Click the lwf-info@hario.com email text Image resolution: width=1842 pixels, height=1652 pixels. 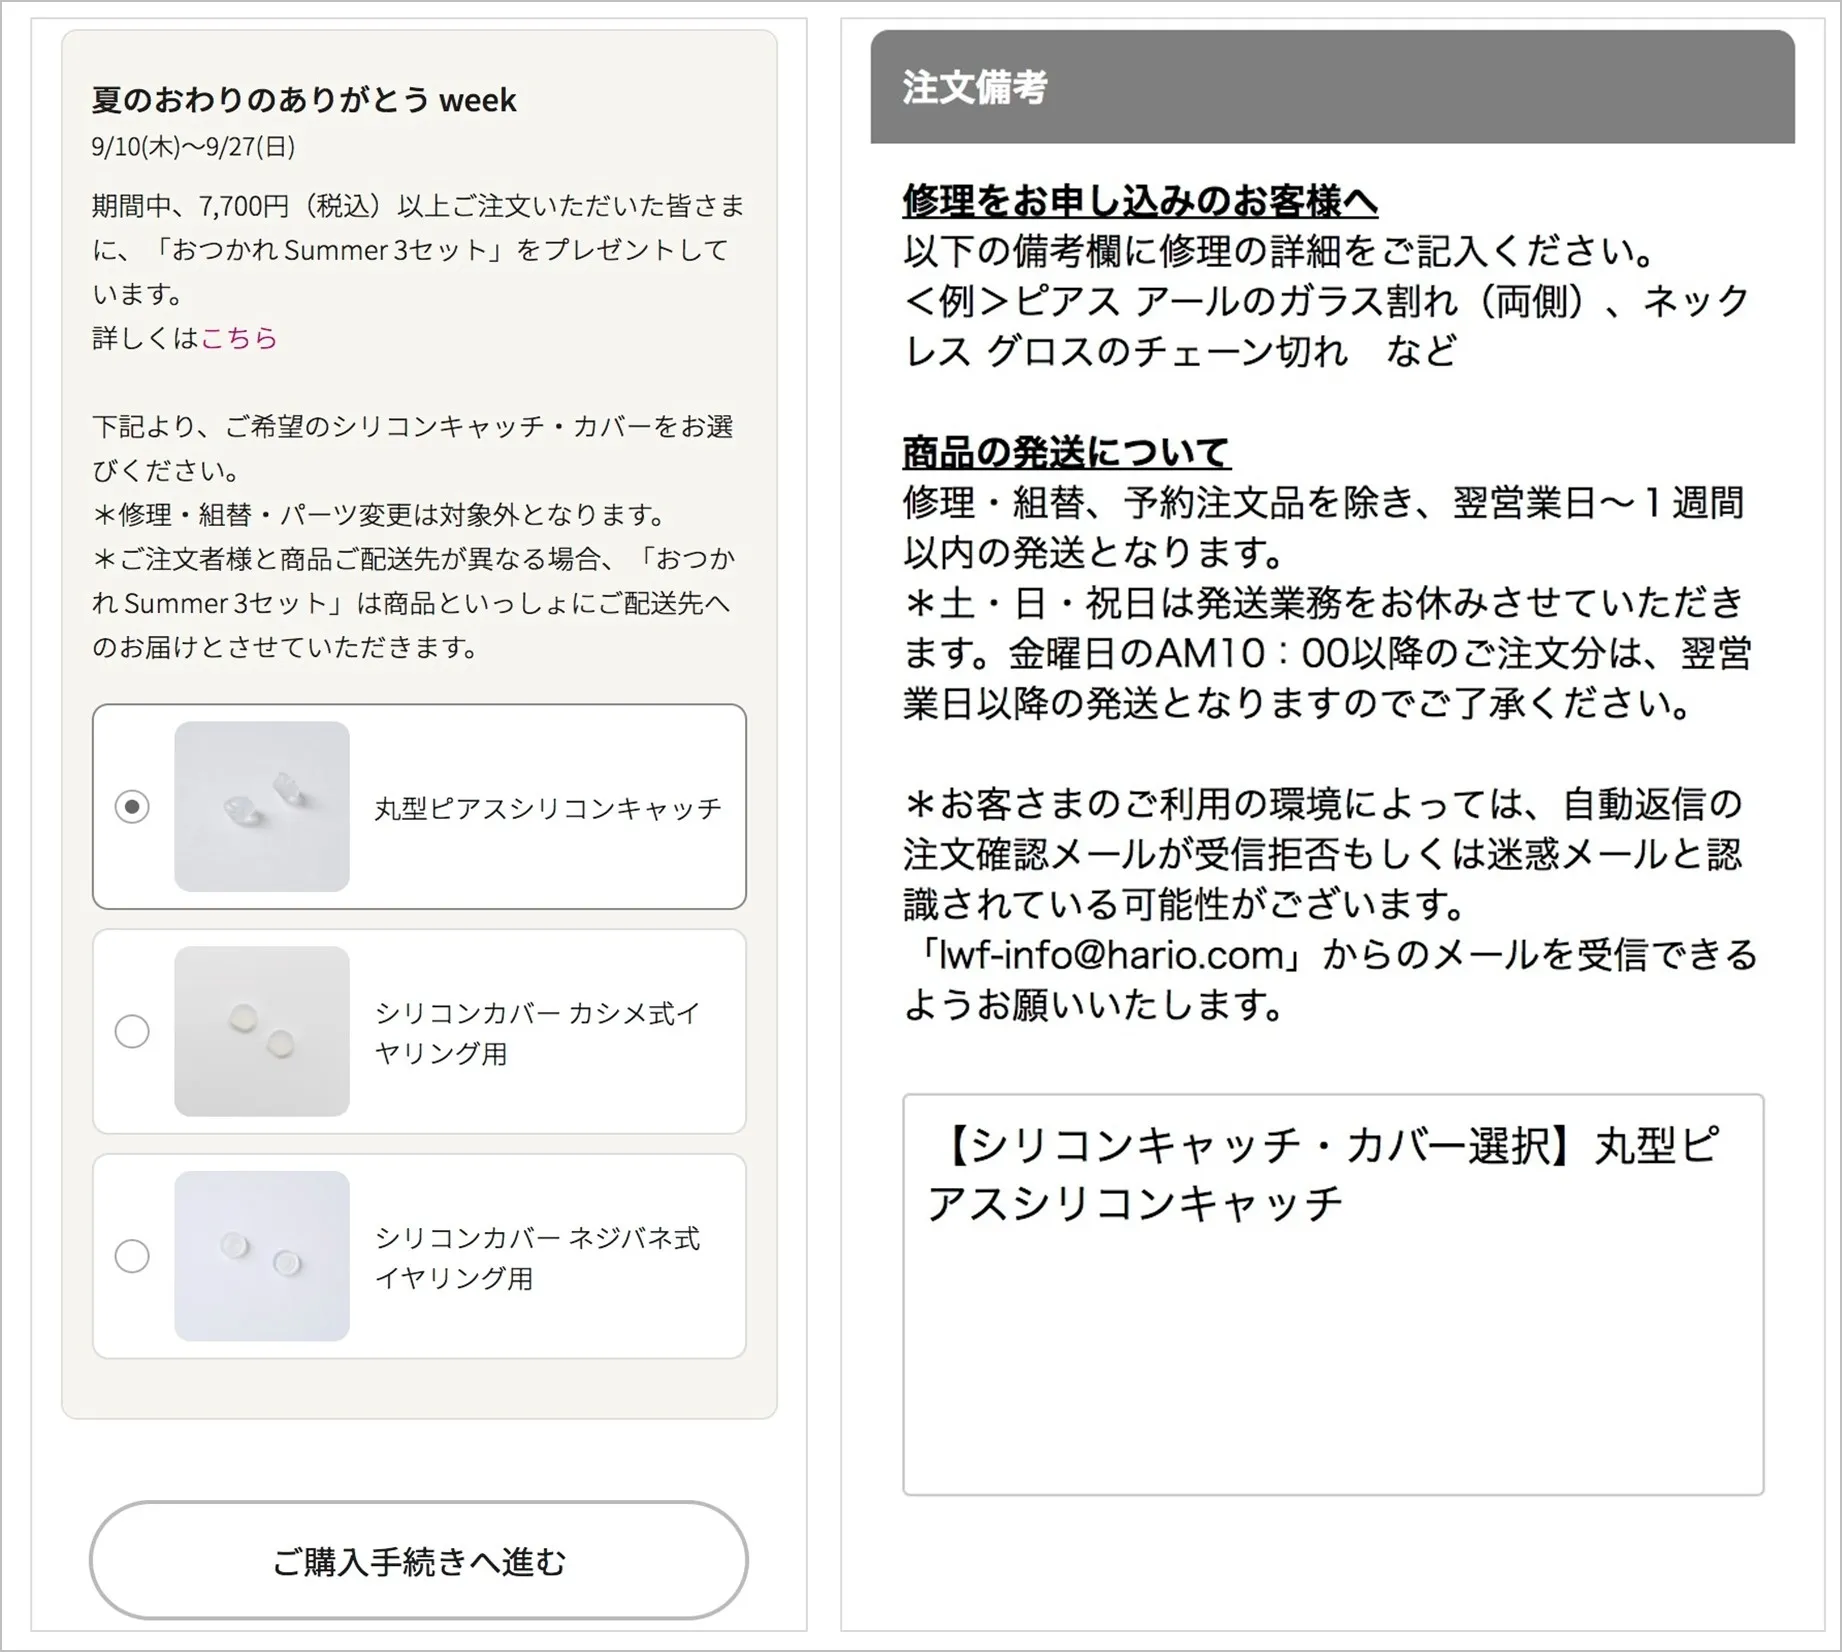click(x=1112, y=955)
